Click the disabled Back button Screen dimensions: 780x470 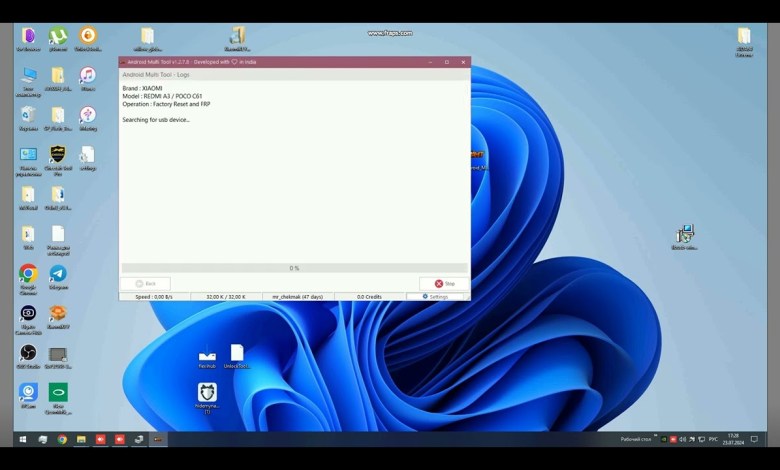146,284
